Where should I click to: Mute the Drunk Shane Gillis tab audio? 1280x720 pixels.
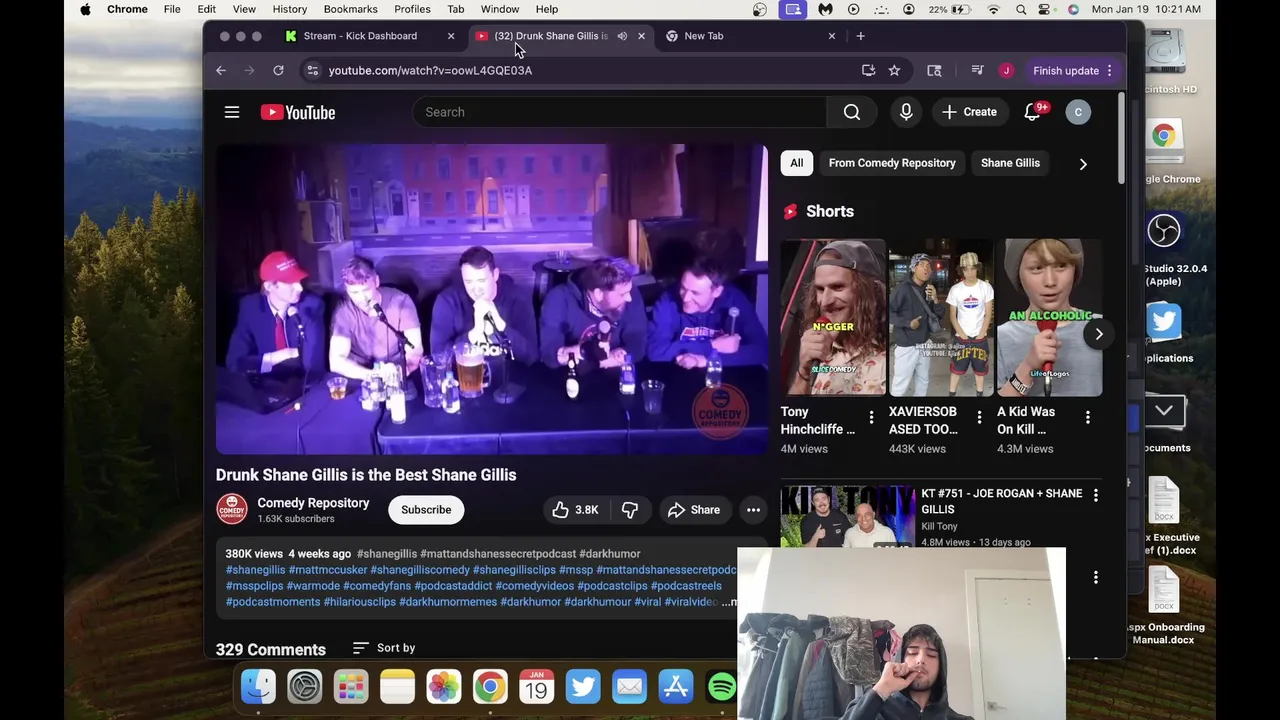[622, 36]
